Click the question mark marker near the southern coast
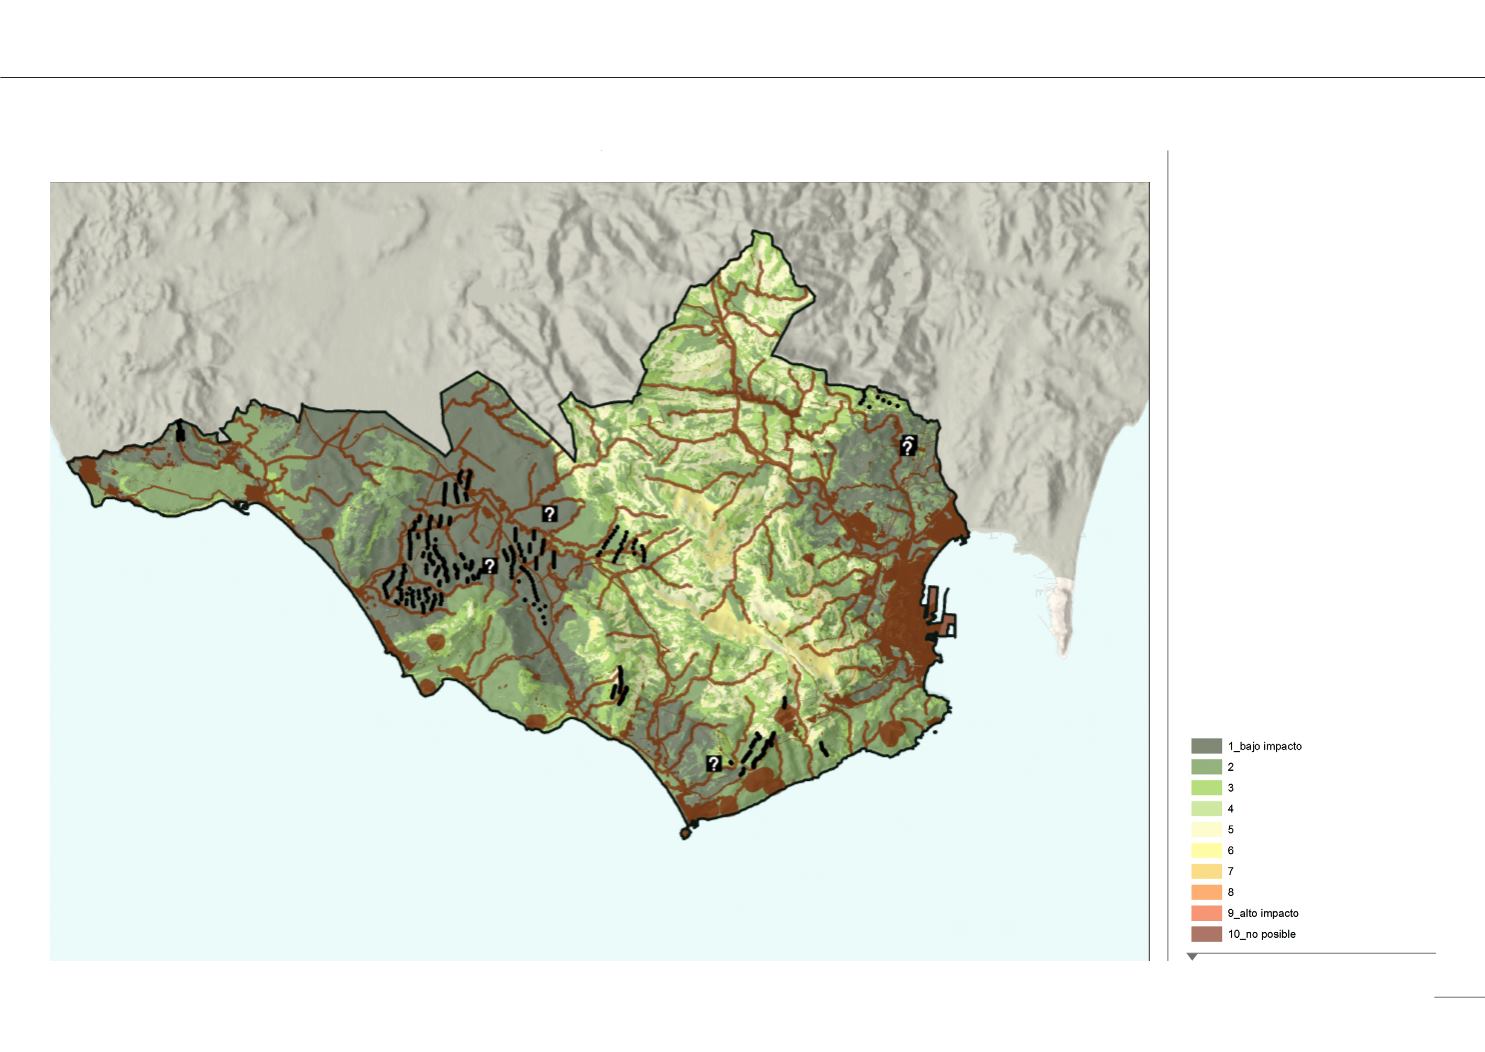 point(714,764)
